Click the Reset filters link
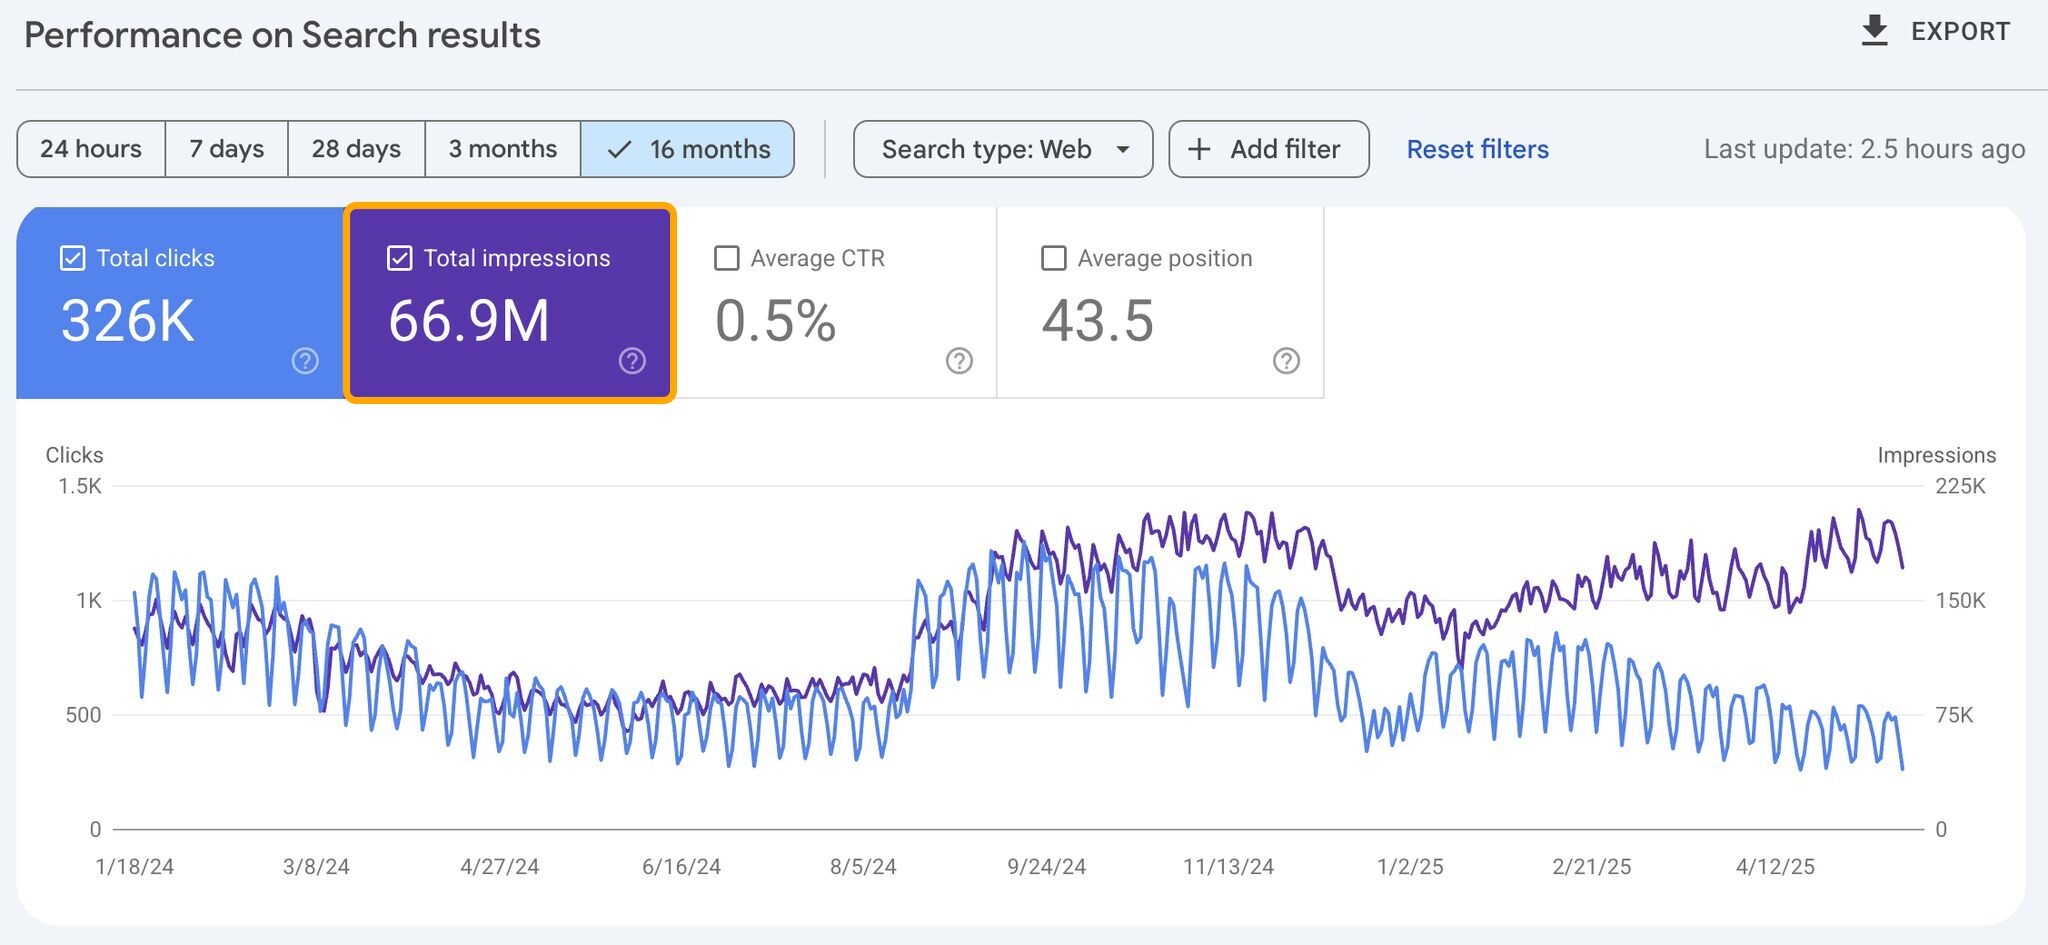 tap(1477, 148)
